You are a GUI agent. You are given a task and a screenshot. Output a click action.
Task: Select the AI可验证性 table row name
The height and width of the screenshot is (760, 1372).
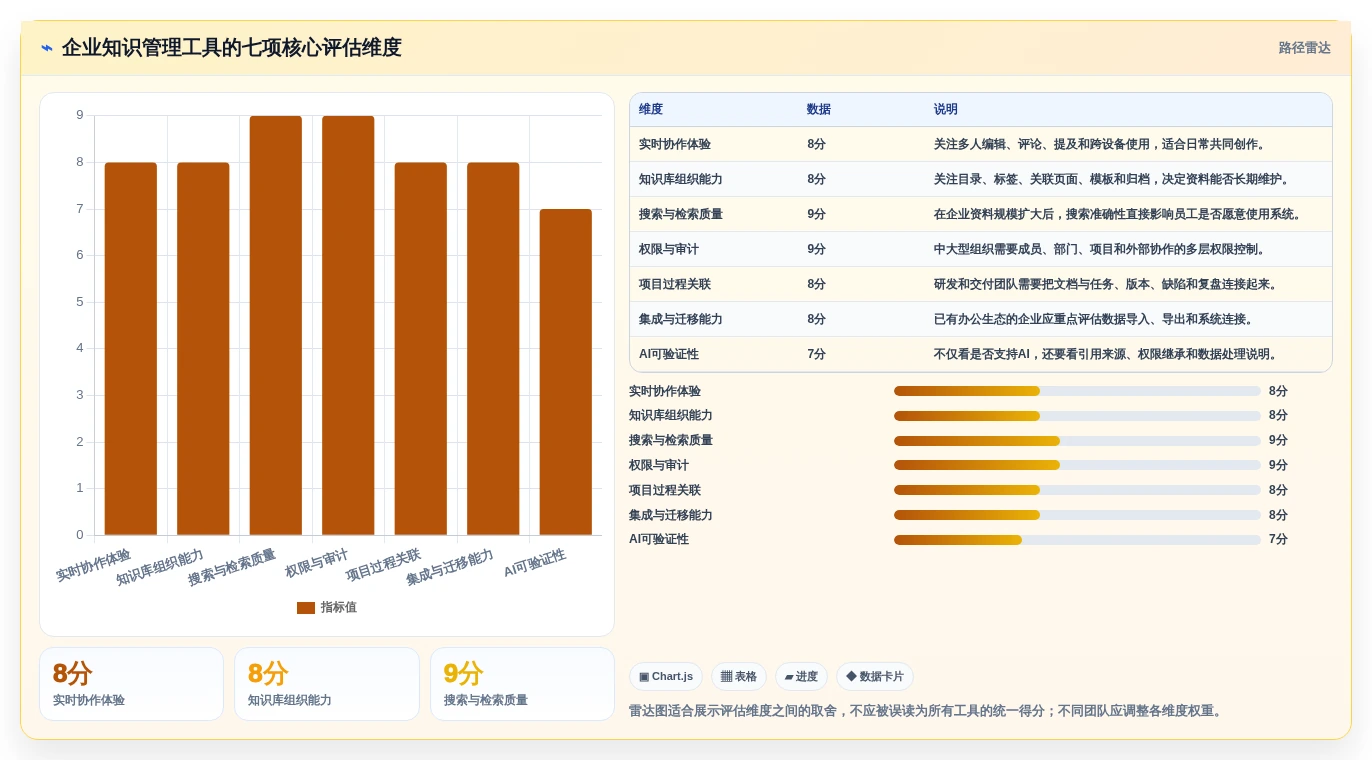click(669, 354)
